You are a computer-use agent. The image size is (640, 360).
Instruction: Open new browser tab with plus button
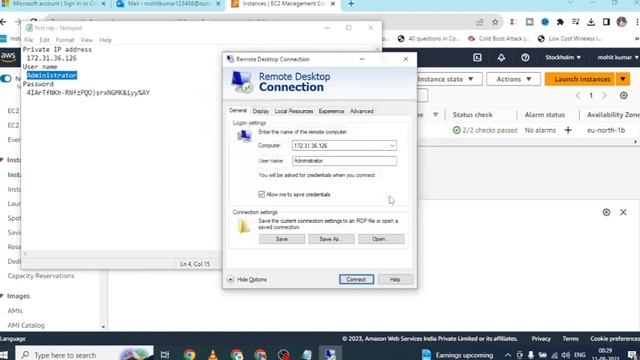click(351, 4)
